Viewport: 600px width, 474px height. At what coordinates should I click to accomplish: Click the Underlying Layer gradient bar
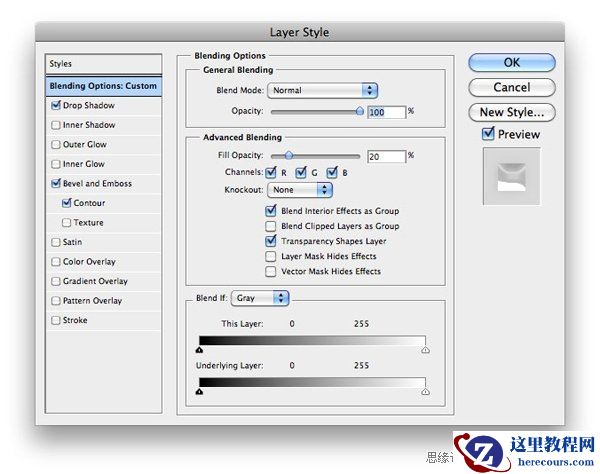coord(312,383)
